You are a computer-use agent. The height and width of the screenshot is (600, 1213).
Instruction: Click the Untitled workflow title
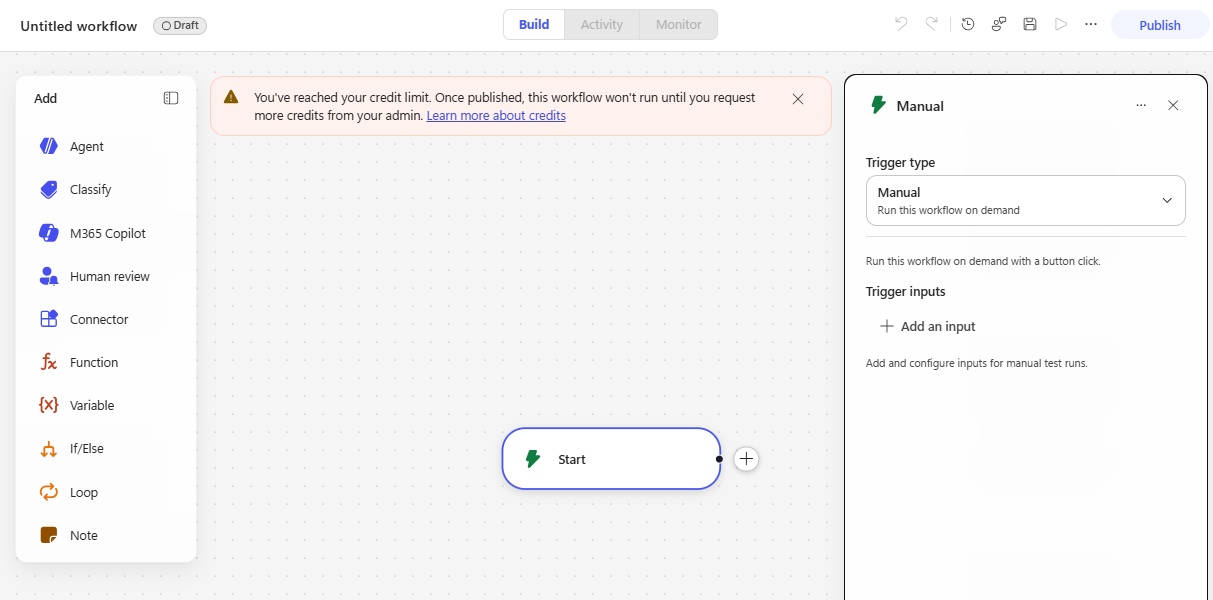[79, 26]
